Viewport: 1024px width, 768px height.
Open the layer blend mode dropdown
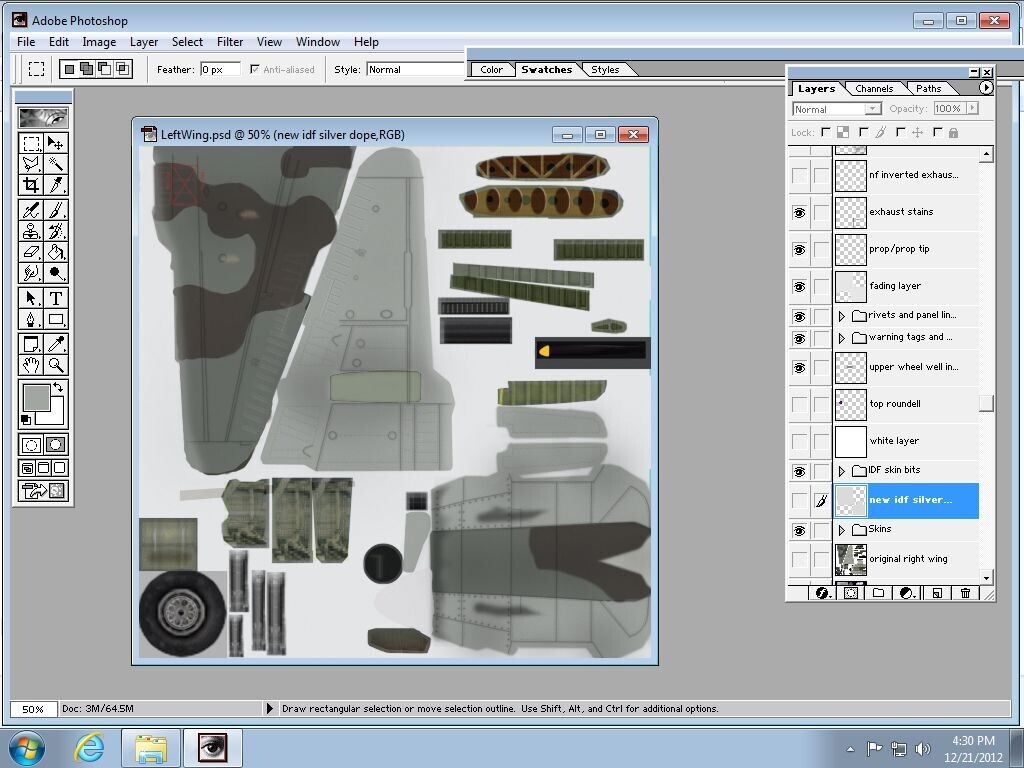(x=836, y=109)
